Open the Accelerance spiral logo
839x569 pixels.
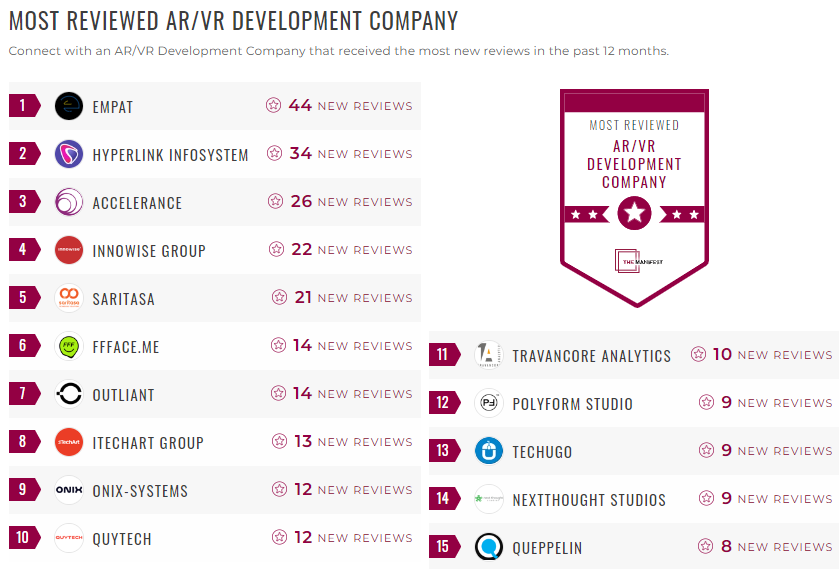(x=69, y=202)
